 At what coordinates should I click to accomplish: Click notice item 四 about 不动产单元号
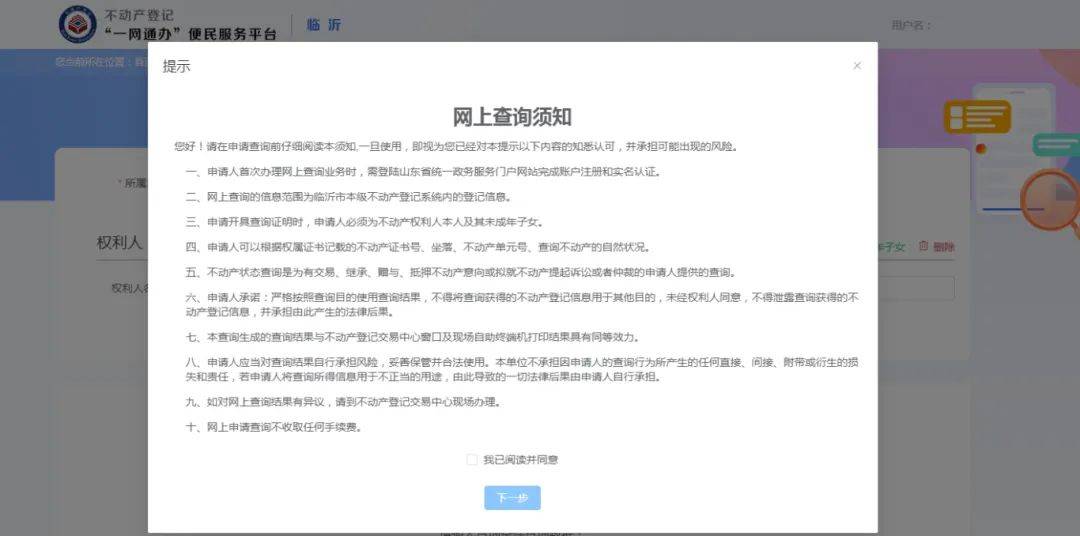418,247
